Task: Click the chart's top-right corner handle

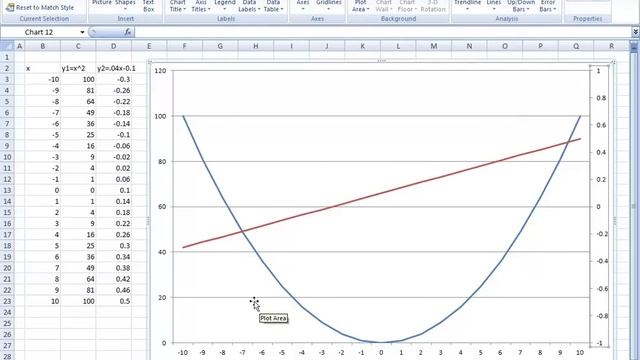Action: [x=613, y=62]
